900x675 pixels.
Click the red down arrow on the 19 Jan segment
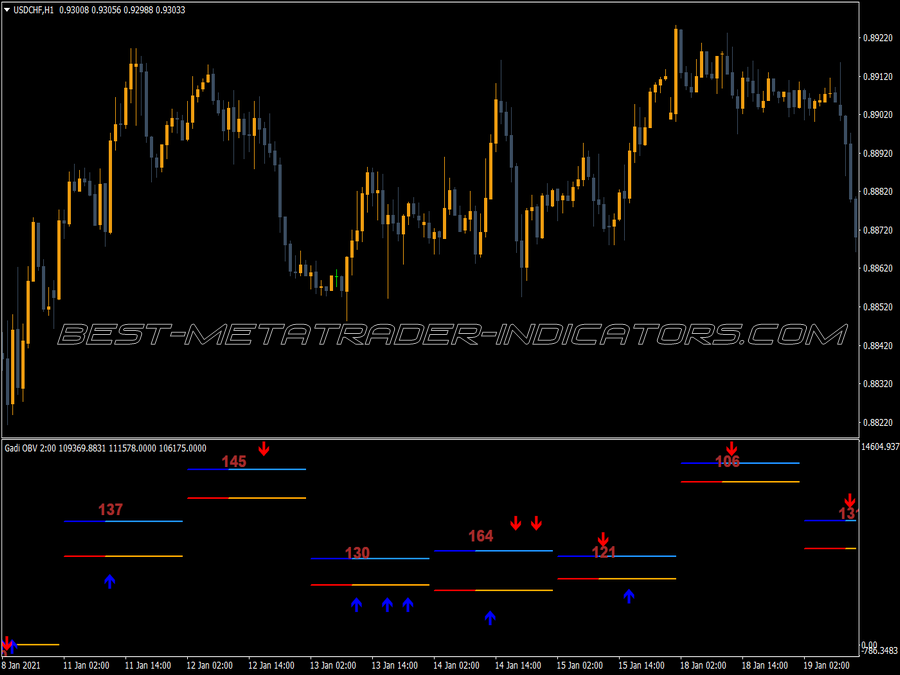coord(850,500)
